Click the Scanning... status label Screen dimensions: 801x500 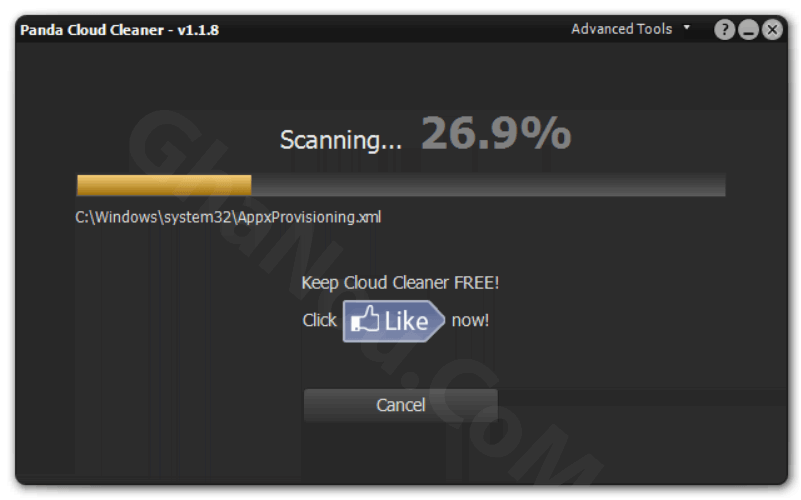click(341, 140)
